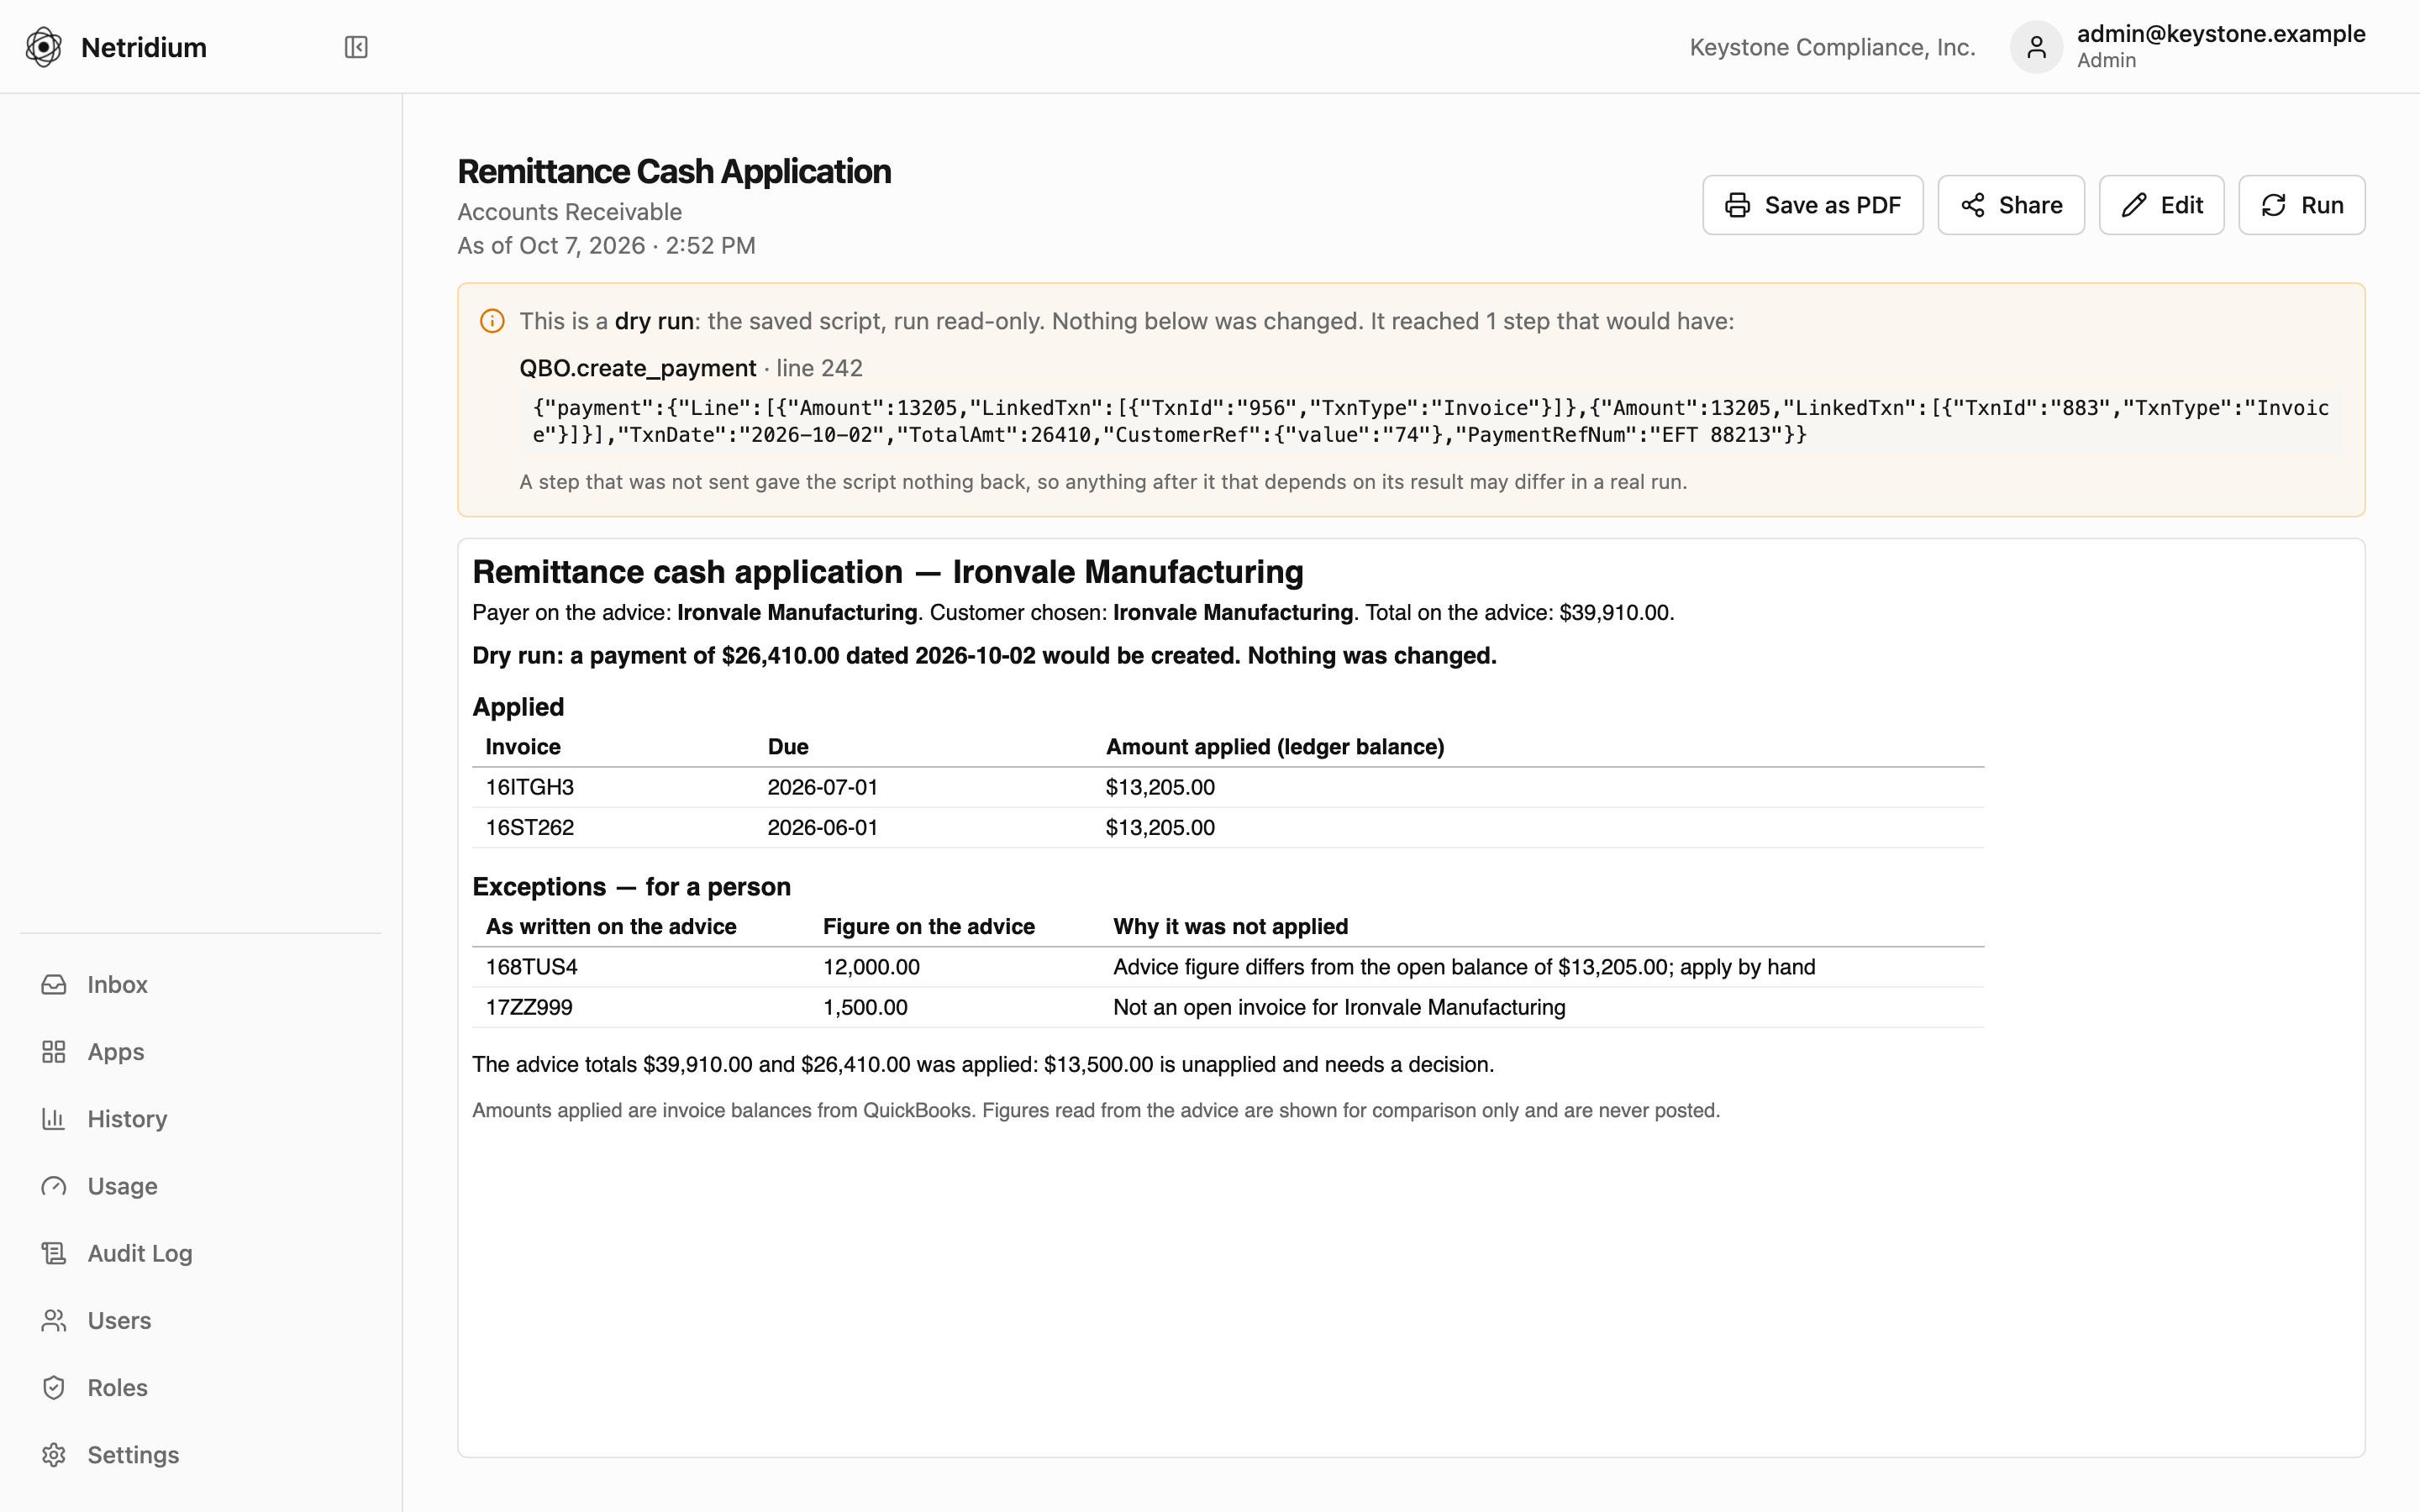Open the History page
Screen dimensions: 2420x1512
coord(201,1119)
